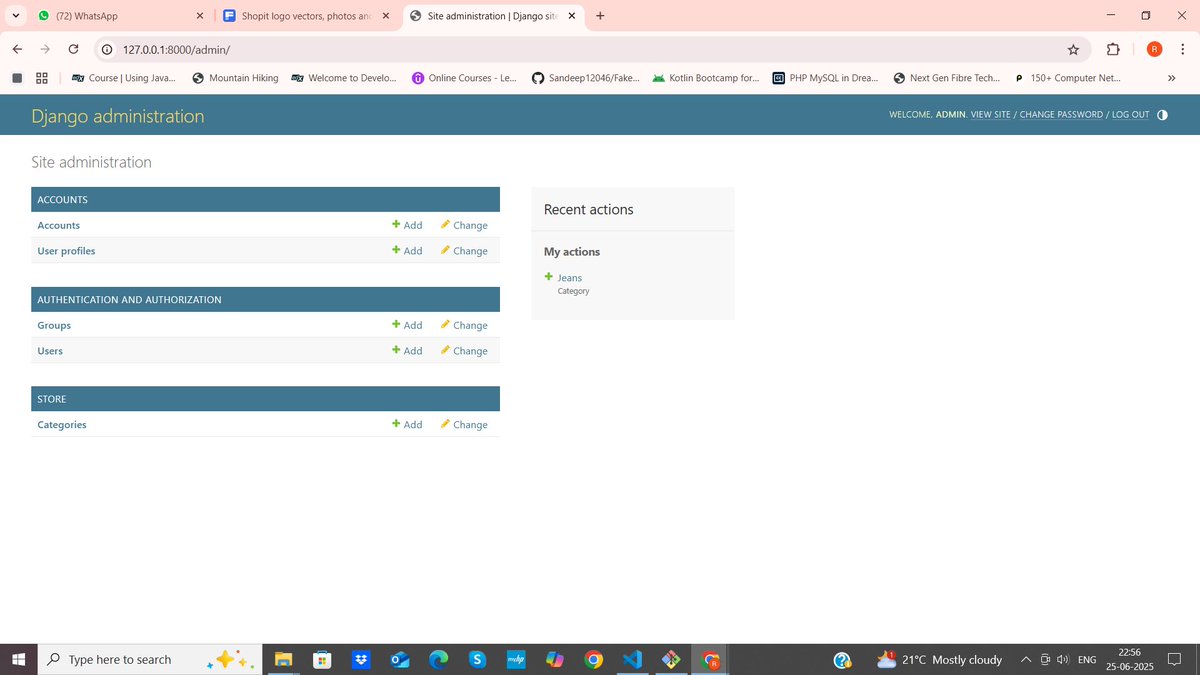Open the Accounts model link
Image resolution: width=1200 pixels, height=675 pixels.
(x=59, y=225)
